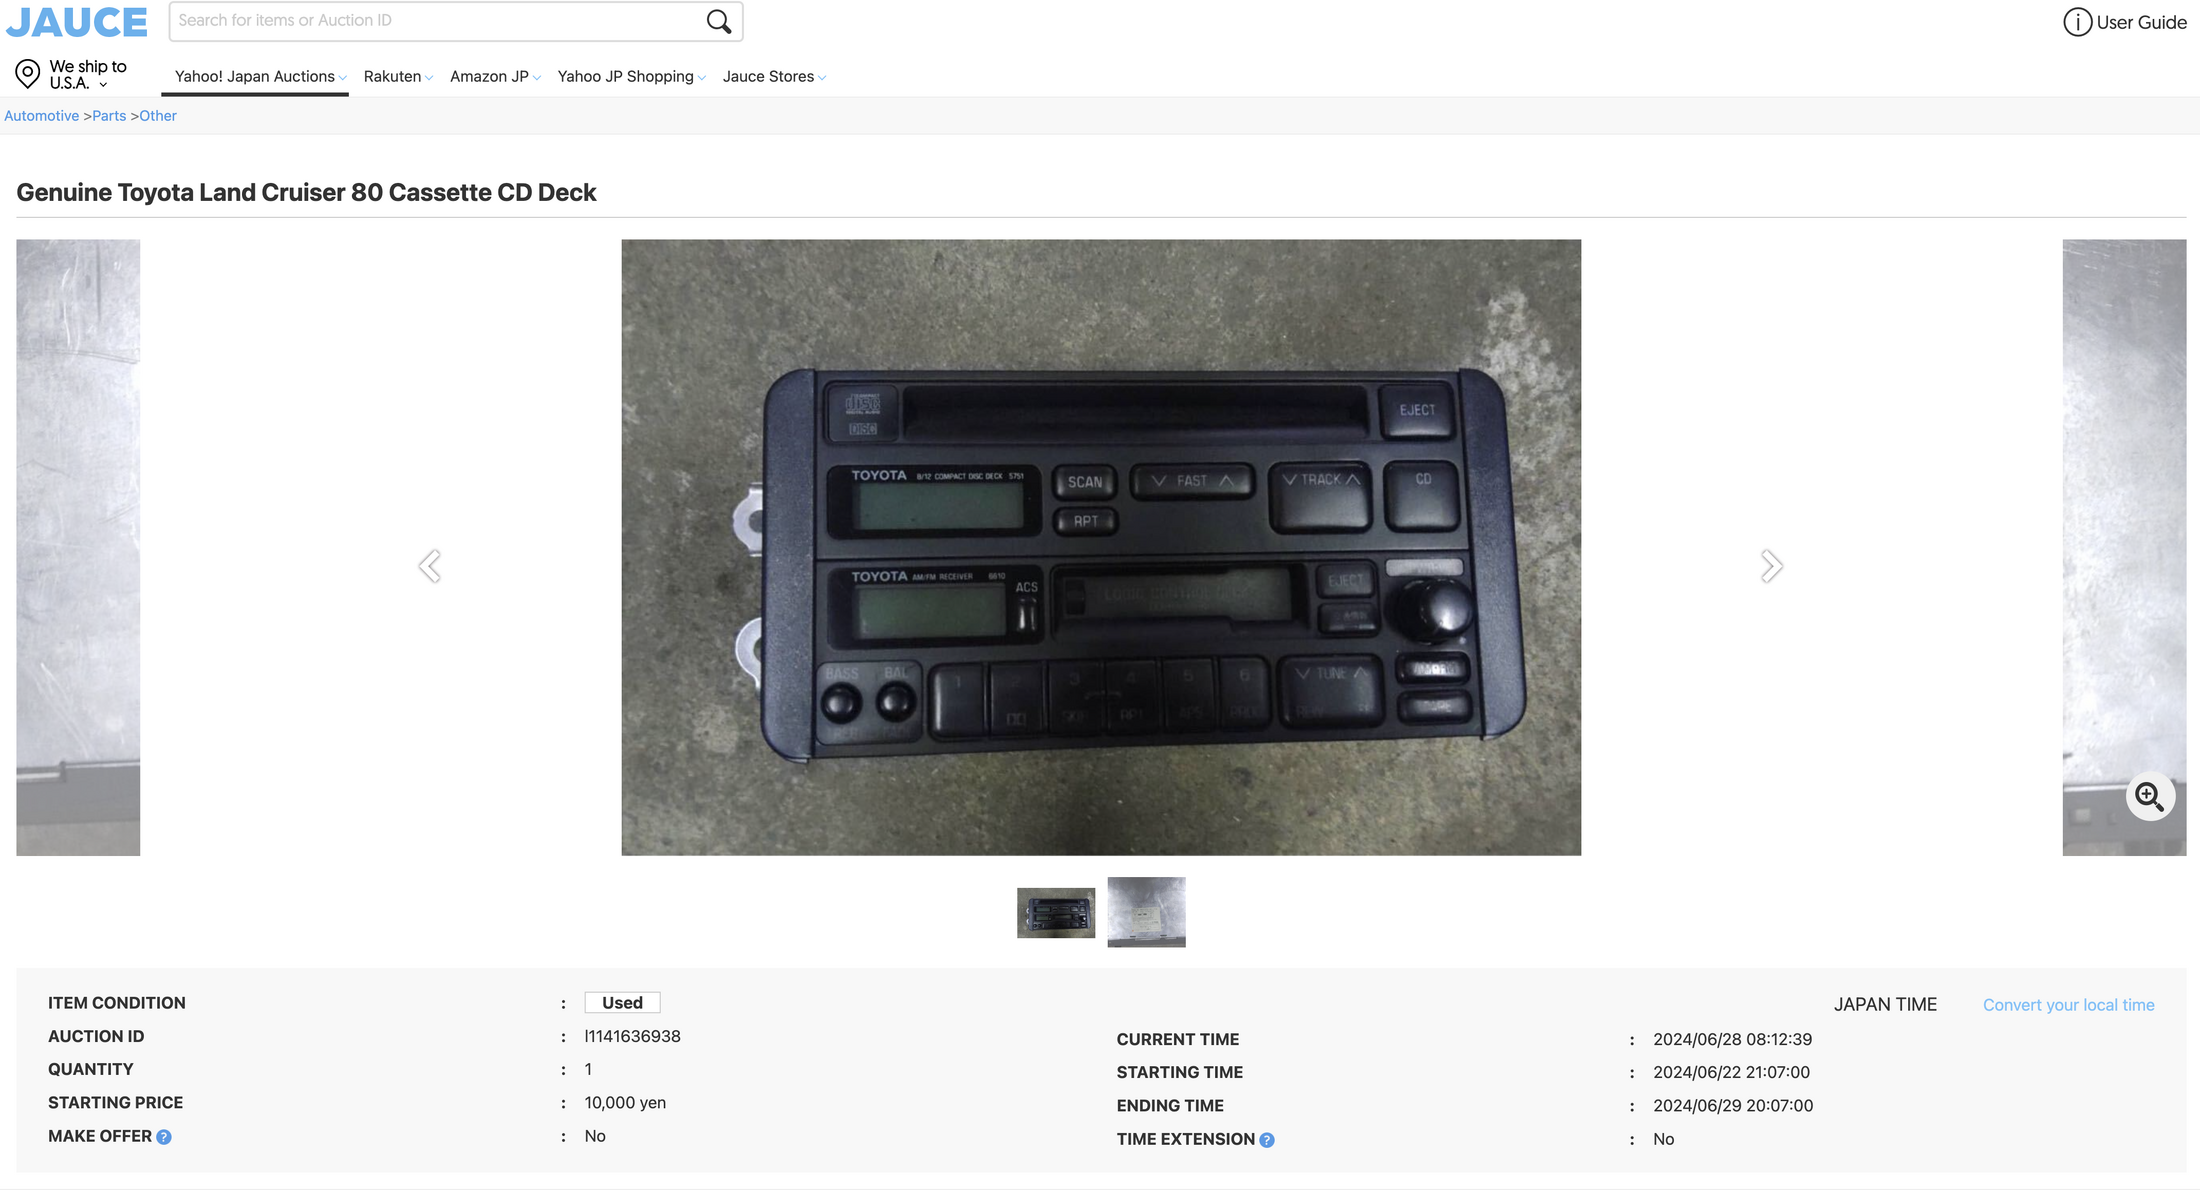Select the second metal back thumbnail
The height and width of the screenshot is (1190, 2200).
tap(1146, 912)
